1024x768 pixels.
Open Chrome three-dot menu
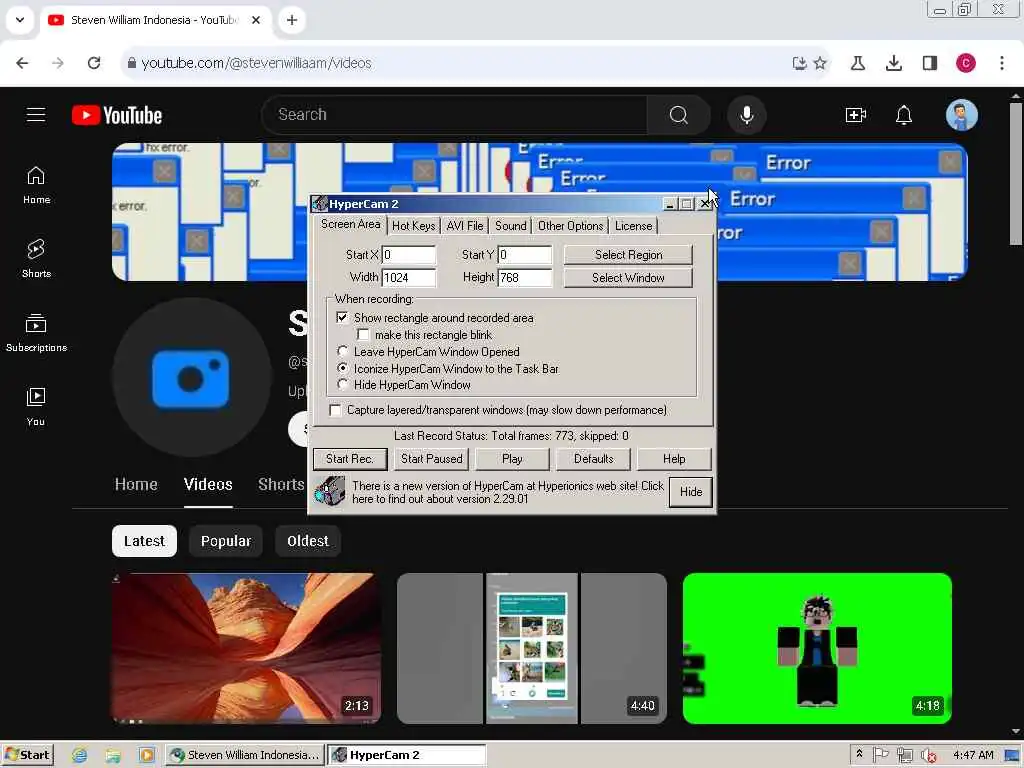click(1002, 63)
